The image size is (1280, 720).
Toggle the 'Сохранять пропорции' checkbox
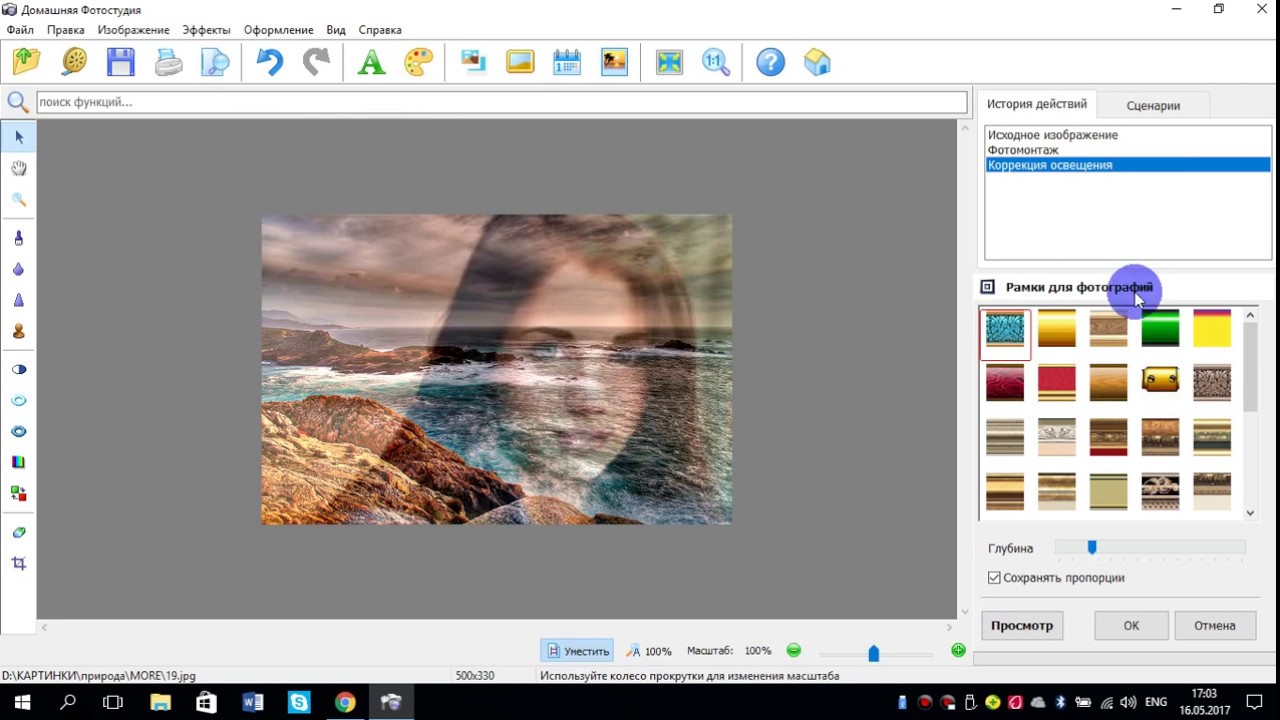[x=994, y=578]
